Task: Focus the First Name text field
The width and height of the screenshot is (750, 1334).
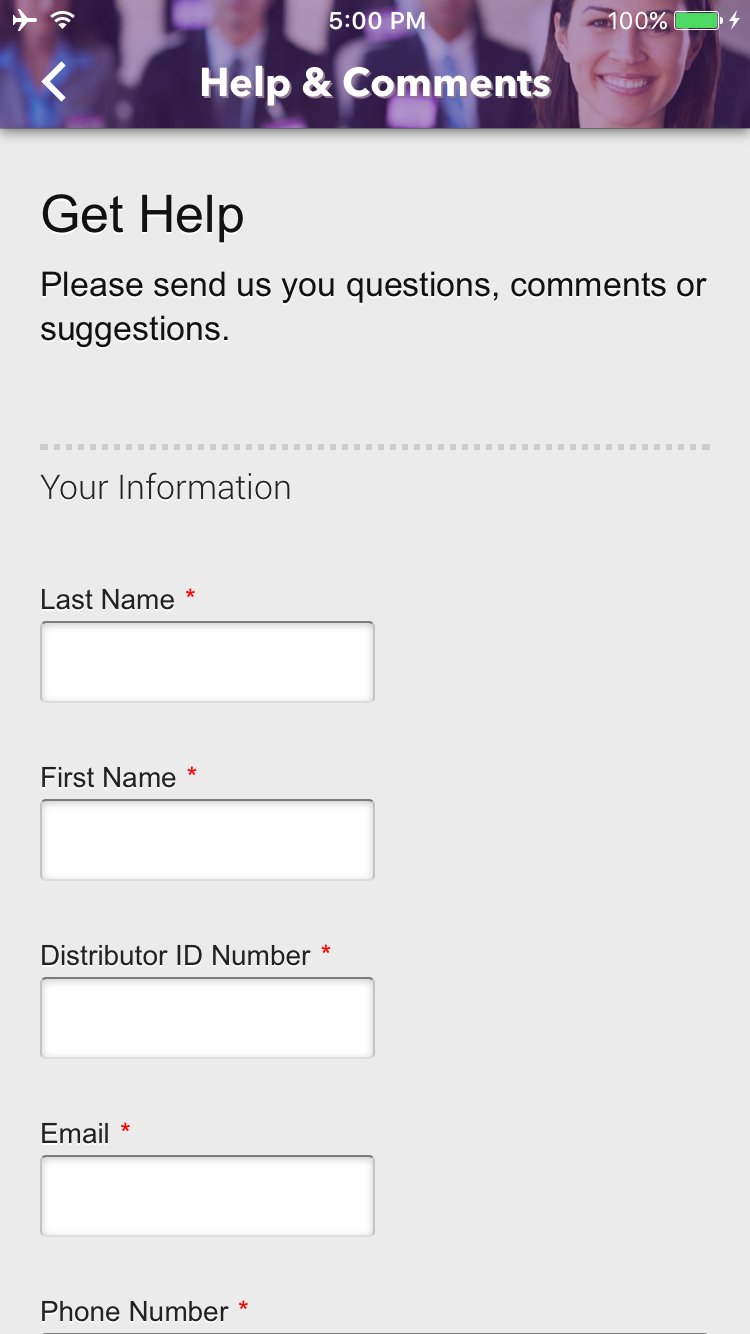Action: click(x=207, y=839)
